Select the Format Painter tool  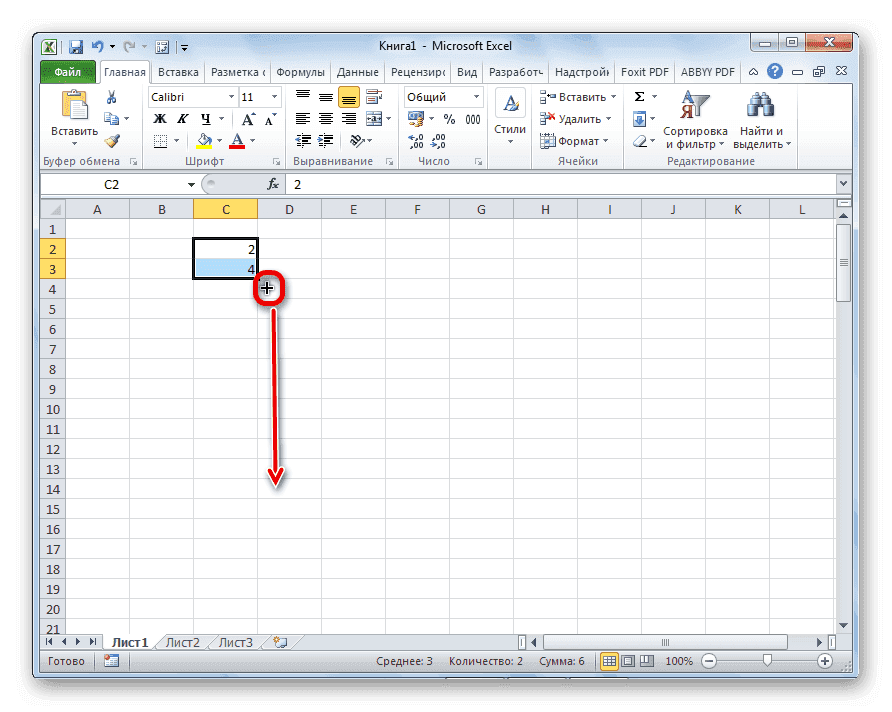[111, 139]
